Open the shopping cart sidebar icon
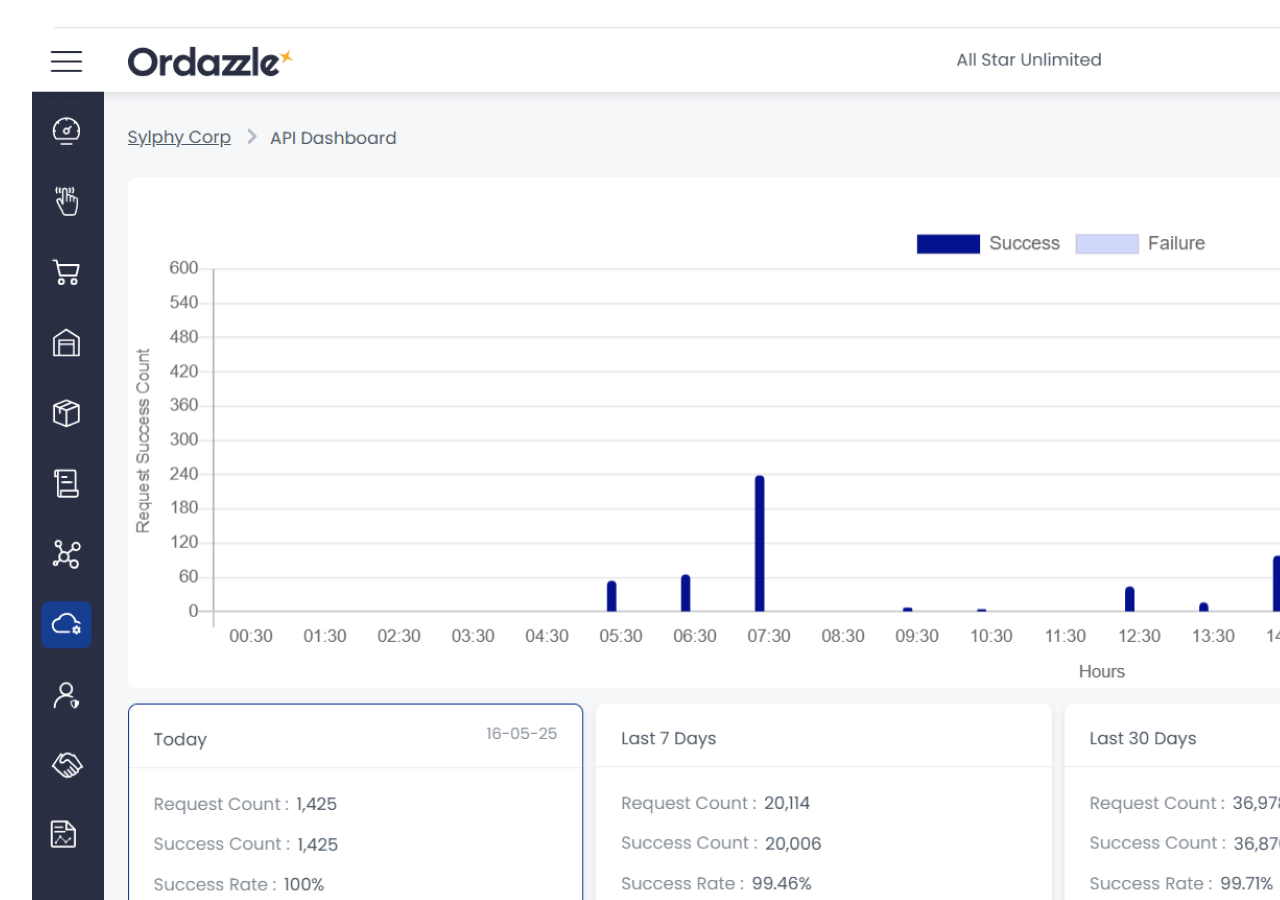 coord(67,273)
